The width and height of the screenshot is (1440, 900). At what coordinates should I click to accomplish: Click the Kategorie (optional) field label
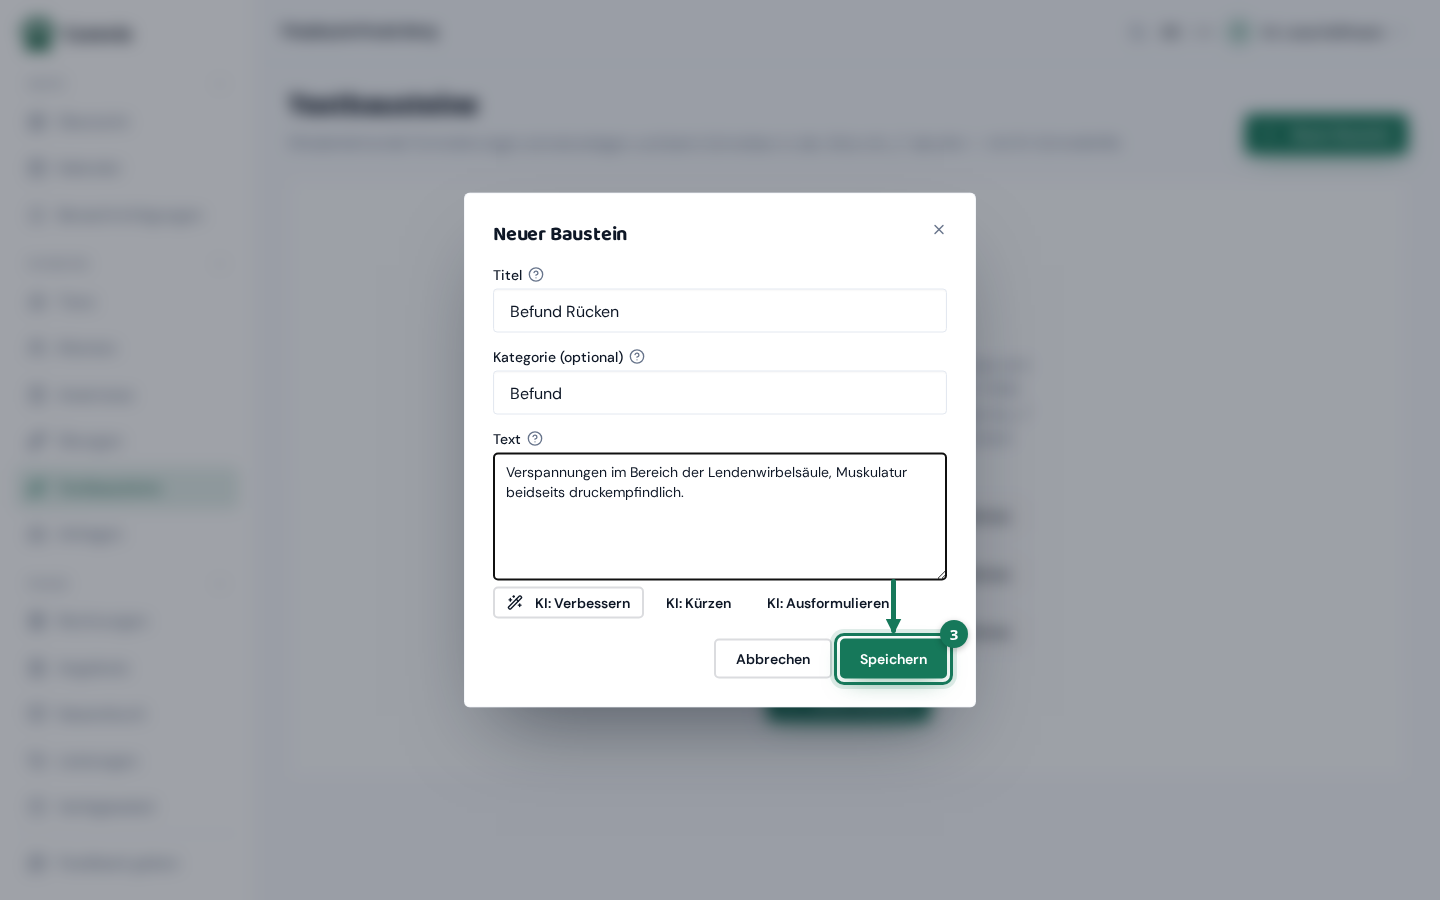[558, 357]
